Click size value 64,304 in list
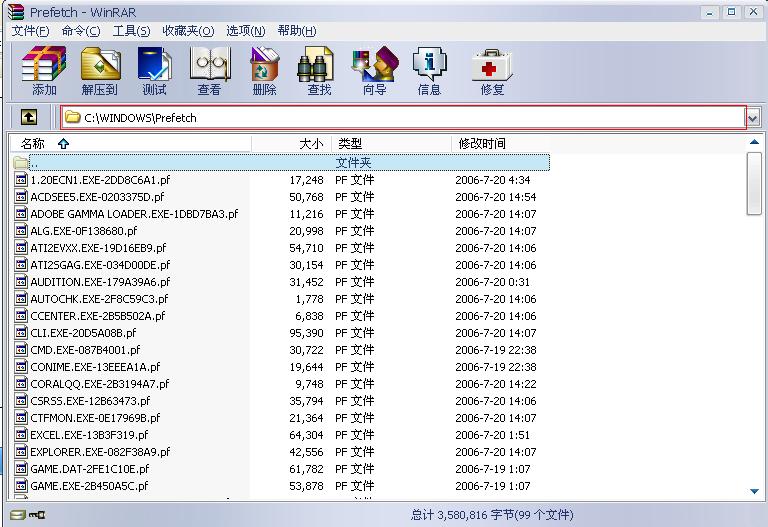Image resolution: width=768 pixels, height=527 pixels. coord(306,435)
